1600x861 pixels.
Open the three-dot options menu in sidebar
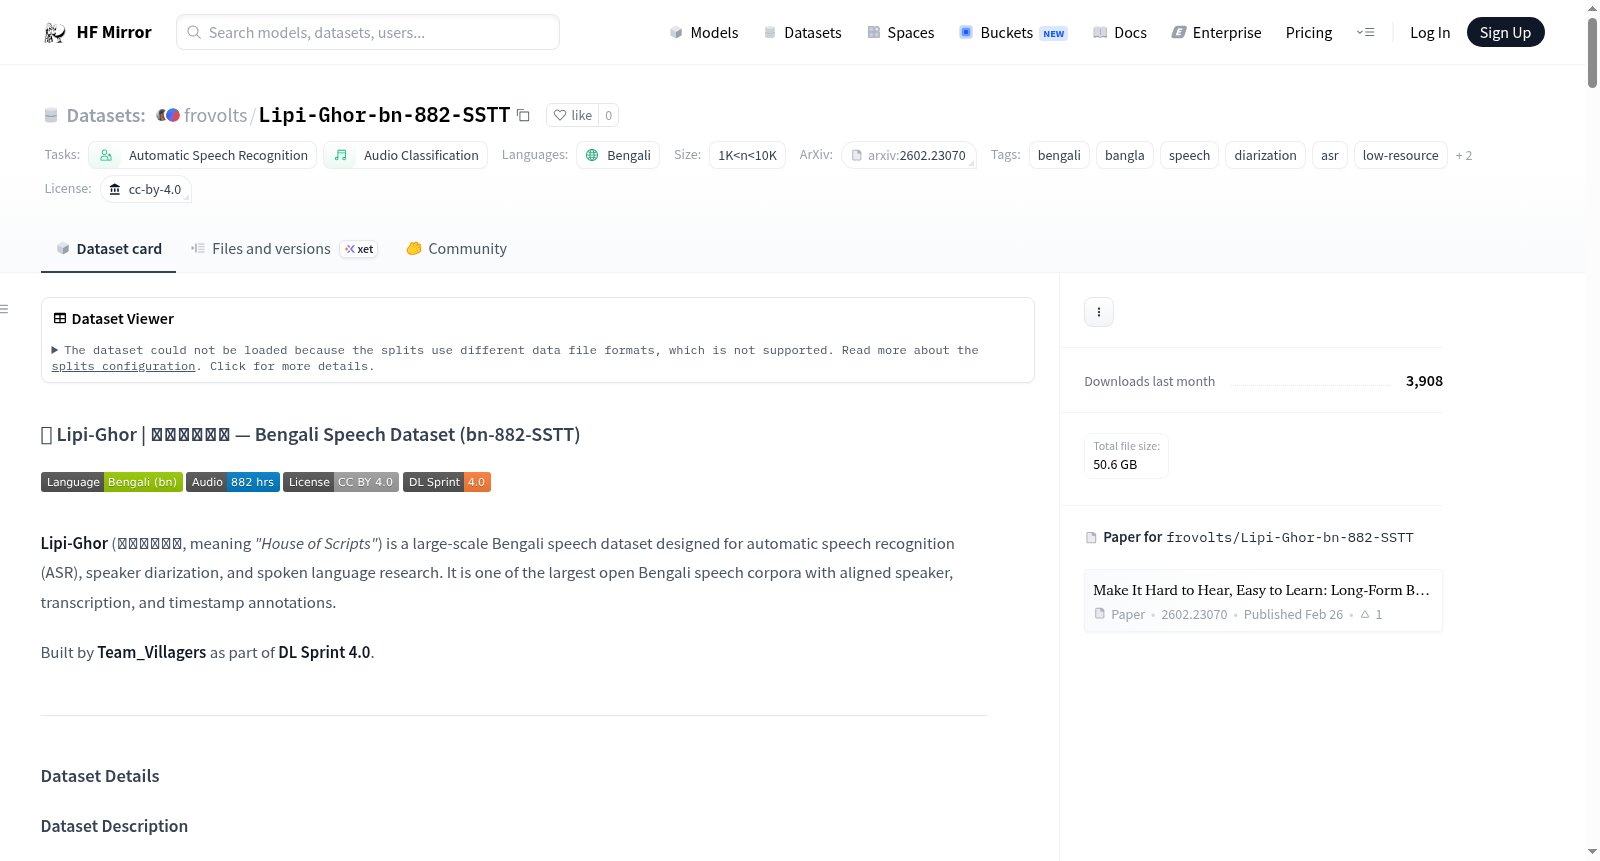pos(1099,312)
